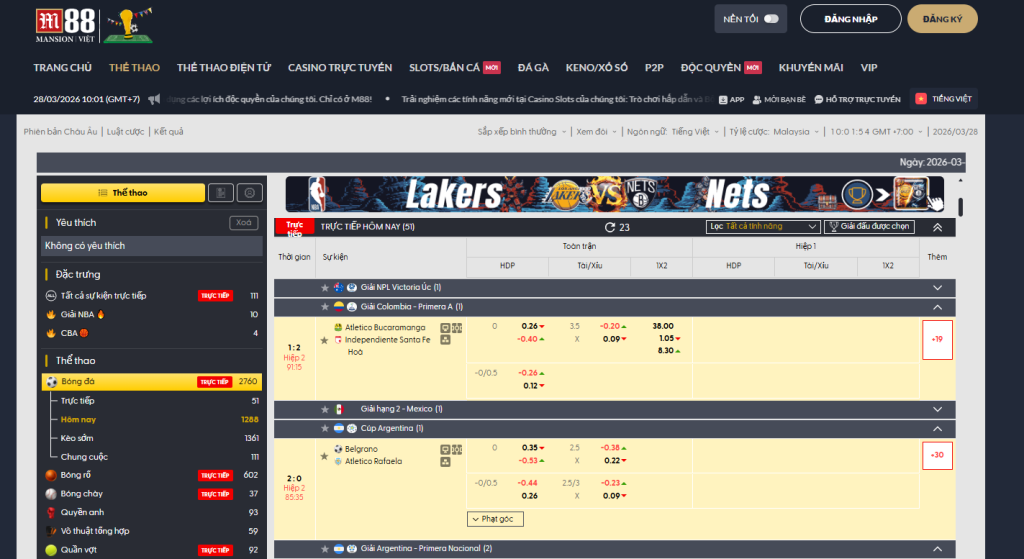Screen dimensions: 1024x559
Task: Expand the Phạt góc corners dropdown
Action: tap(495, 519)
